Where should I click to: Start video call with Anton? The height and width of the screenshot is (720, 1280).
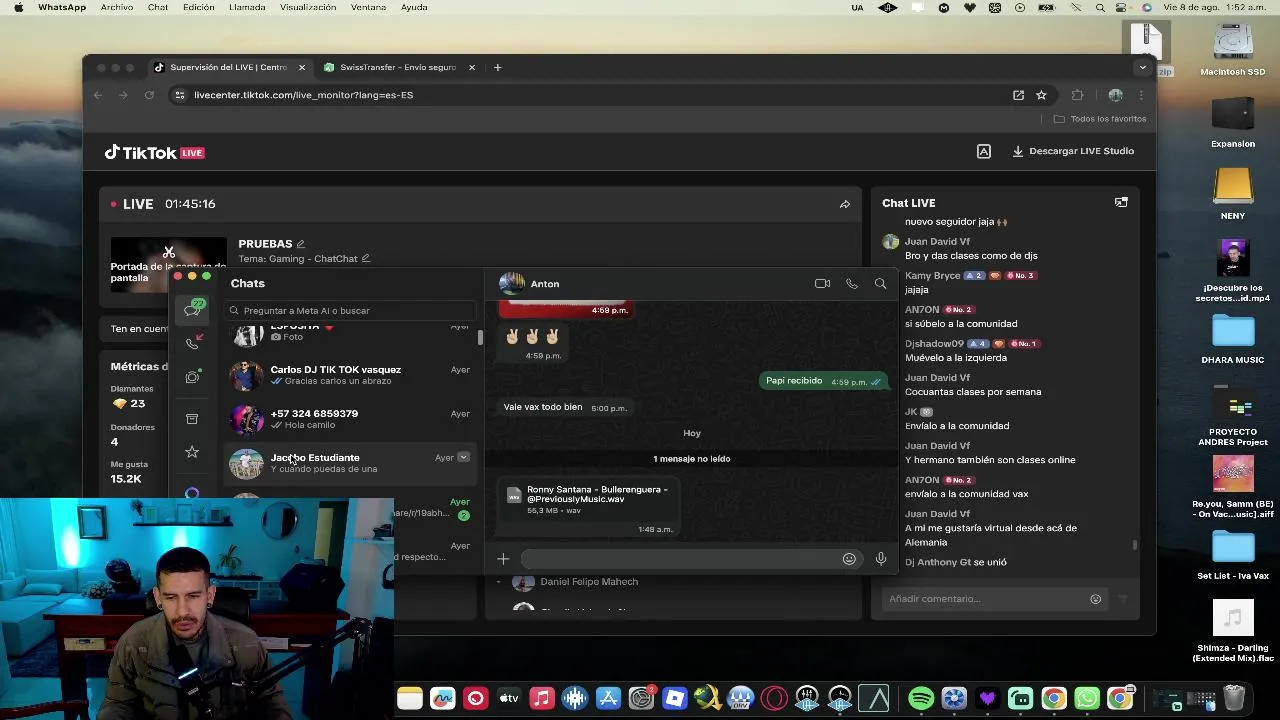coord(822,284)
